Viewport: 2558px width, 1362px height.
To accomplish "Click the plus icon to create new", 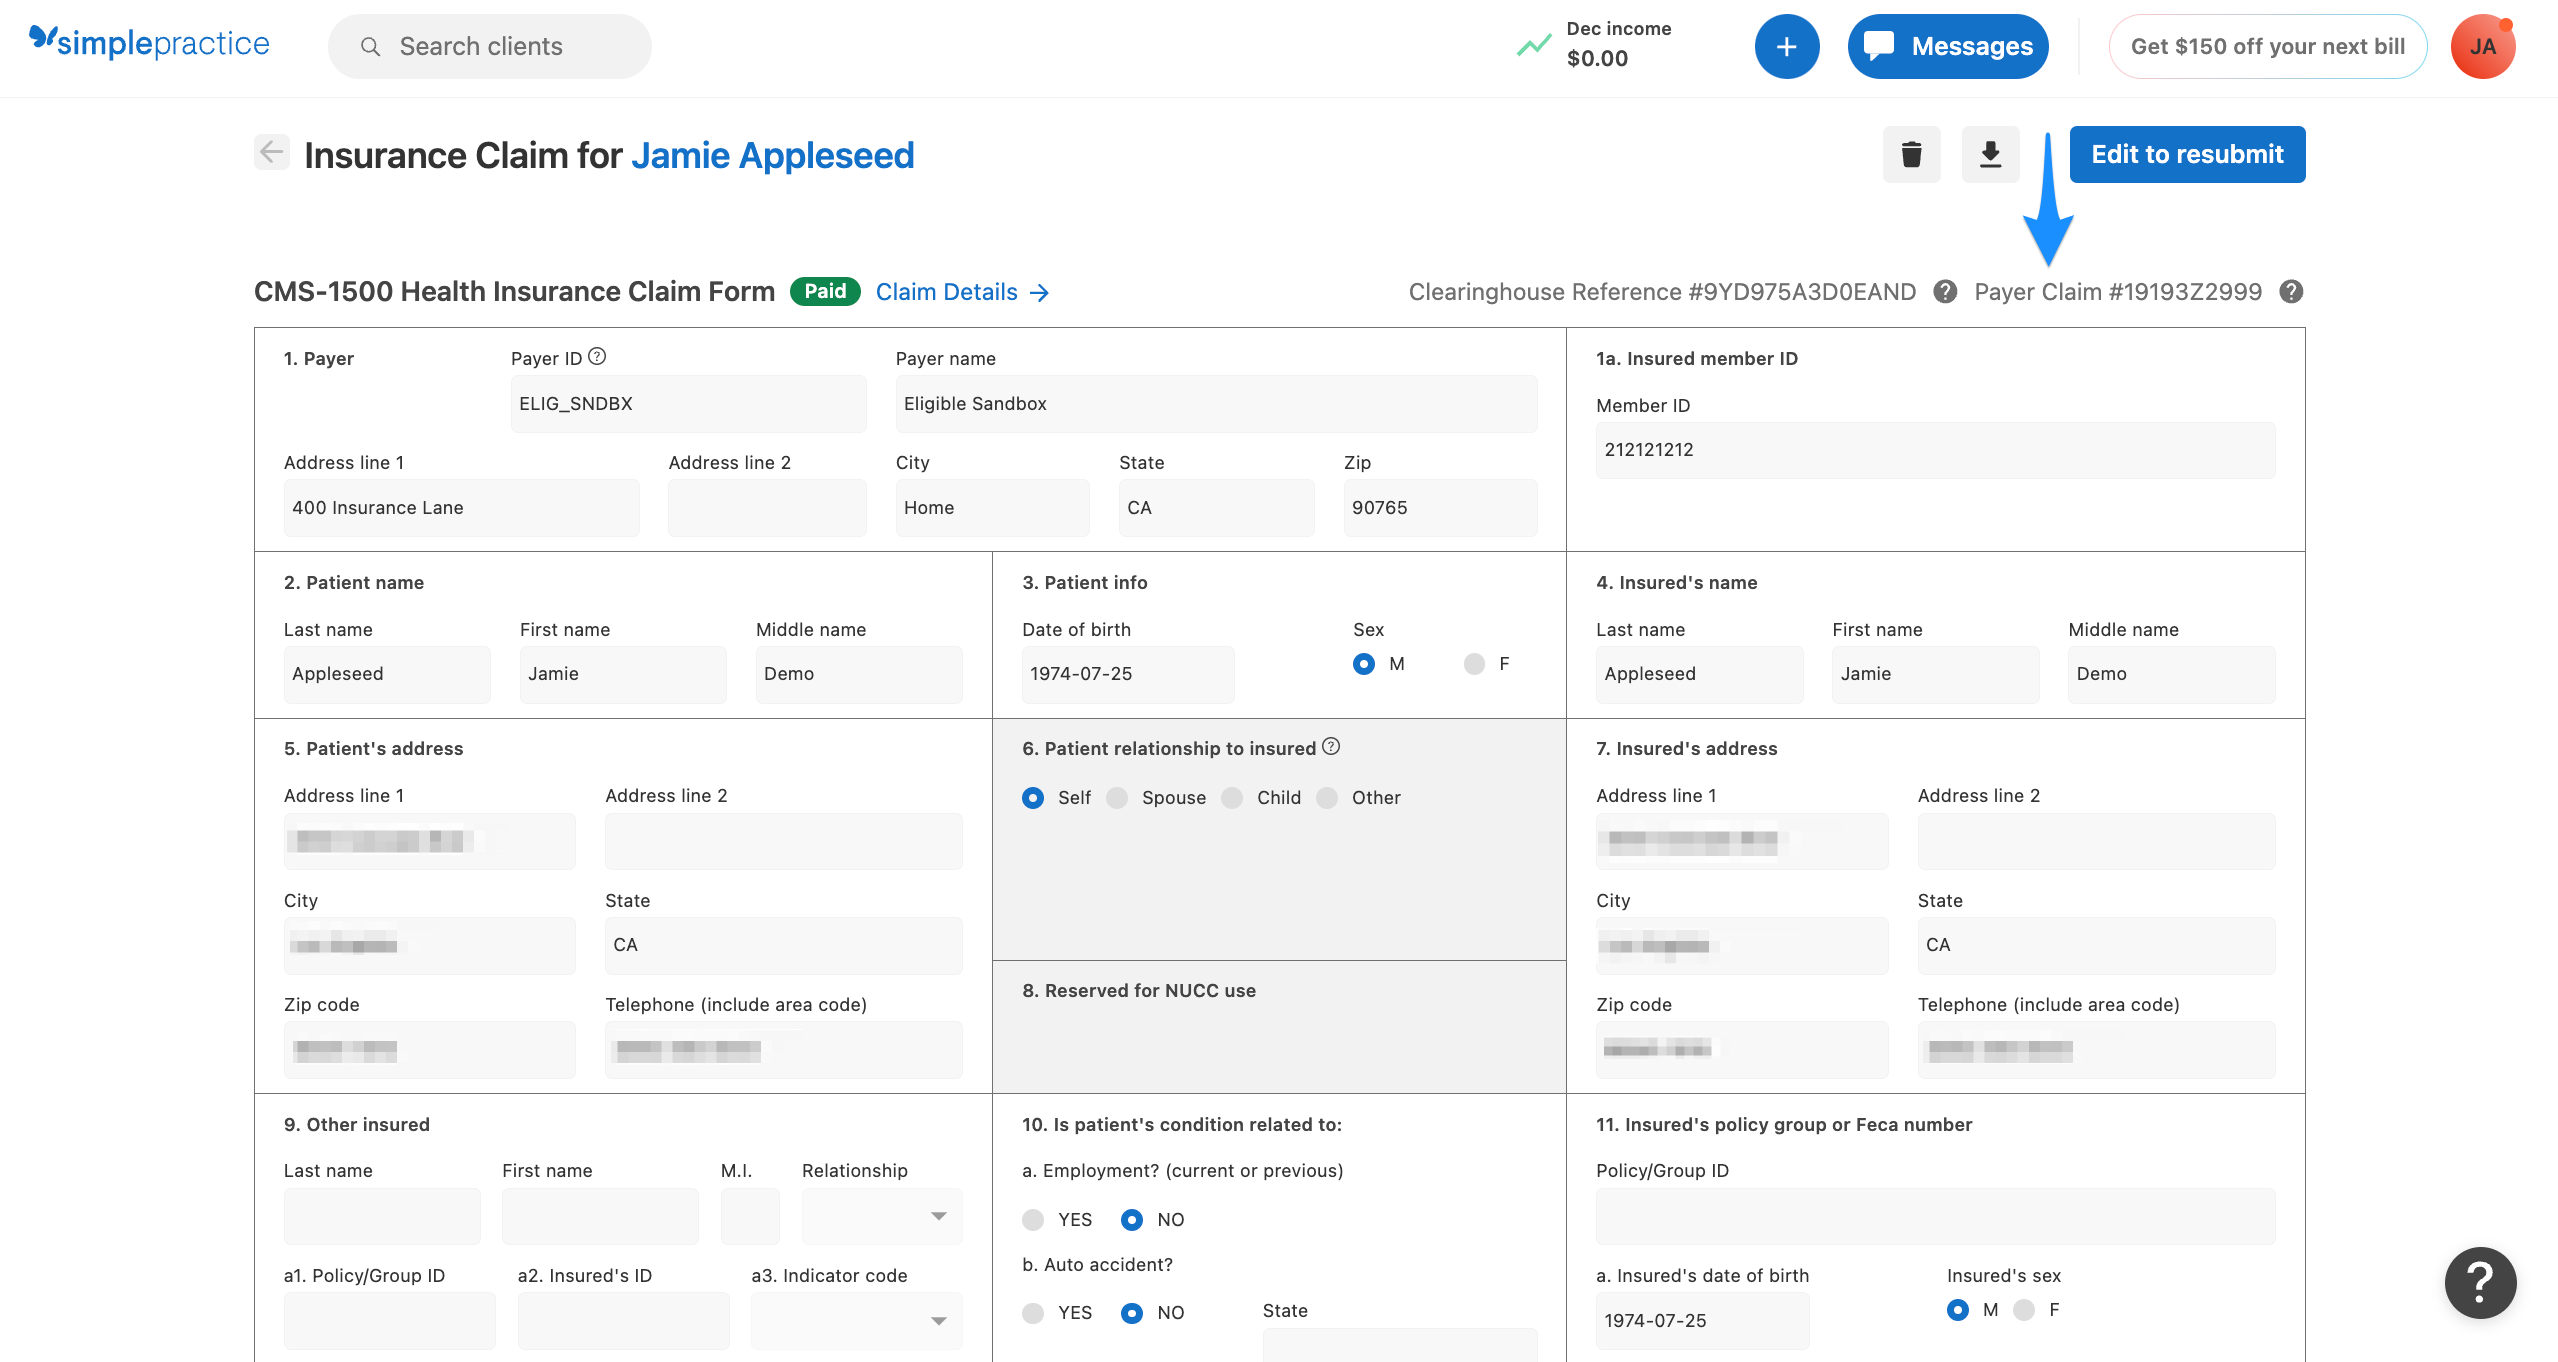I will click(1787, 45).
